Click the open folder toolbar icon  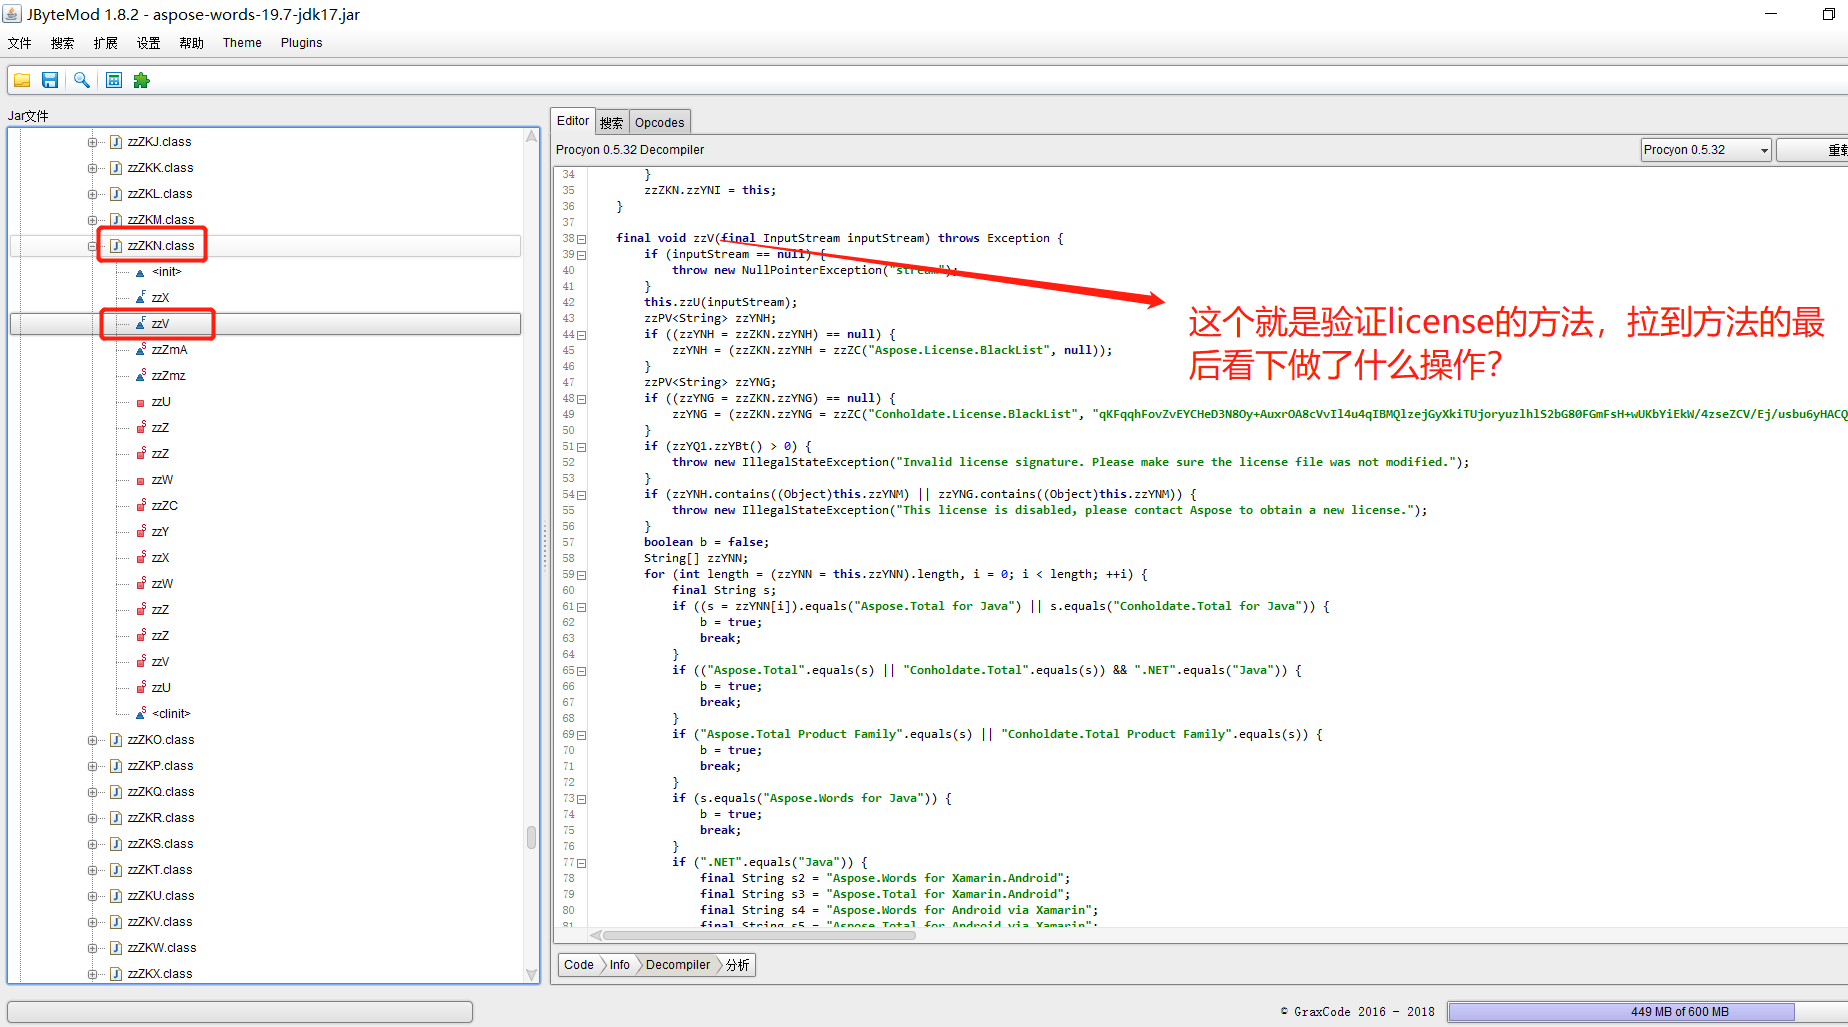coord(22,80)
